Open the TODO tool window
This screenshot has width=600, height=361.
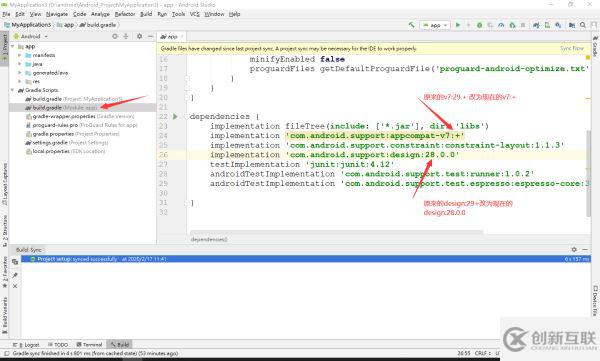[58, 345]
